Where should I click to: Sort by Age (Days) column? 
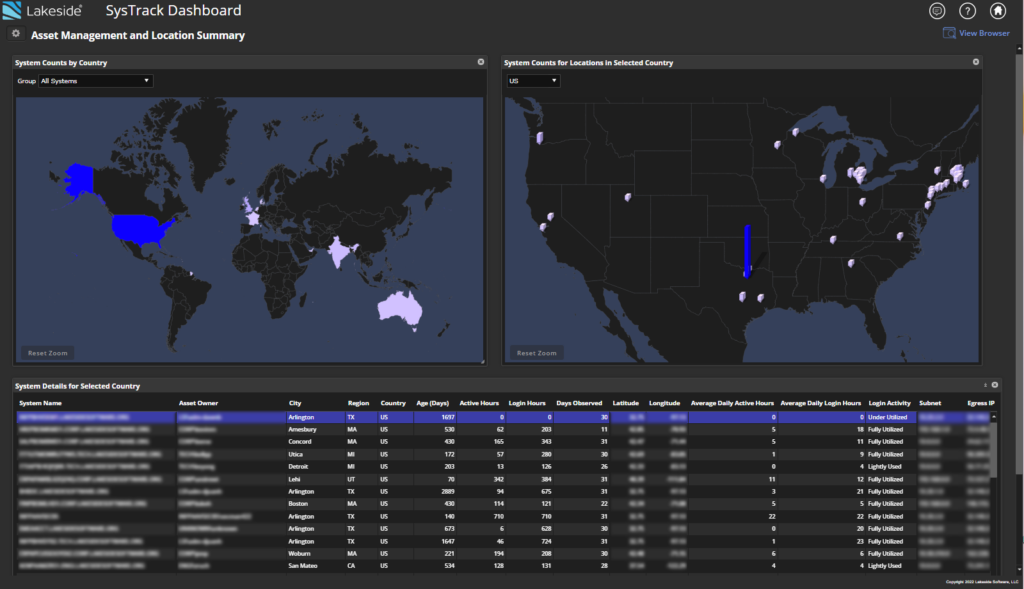point(433,403)
